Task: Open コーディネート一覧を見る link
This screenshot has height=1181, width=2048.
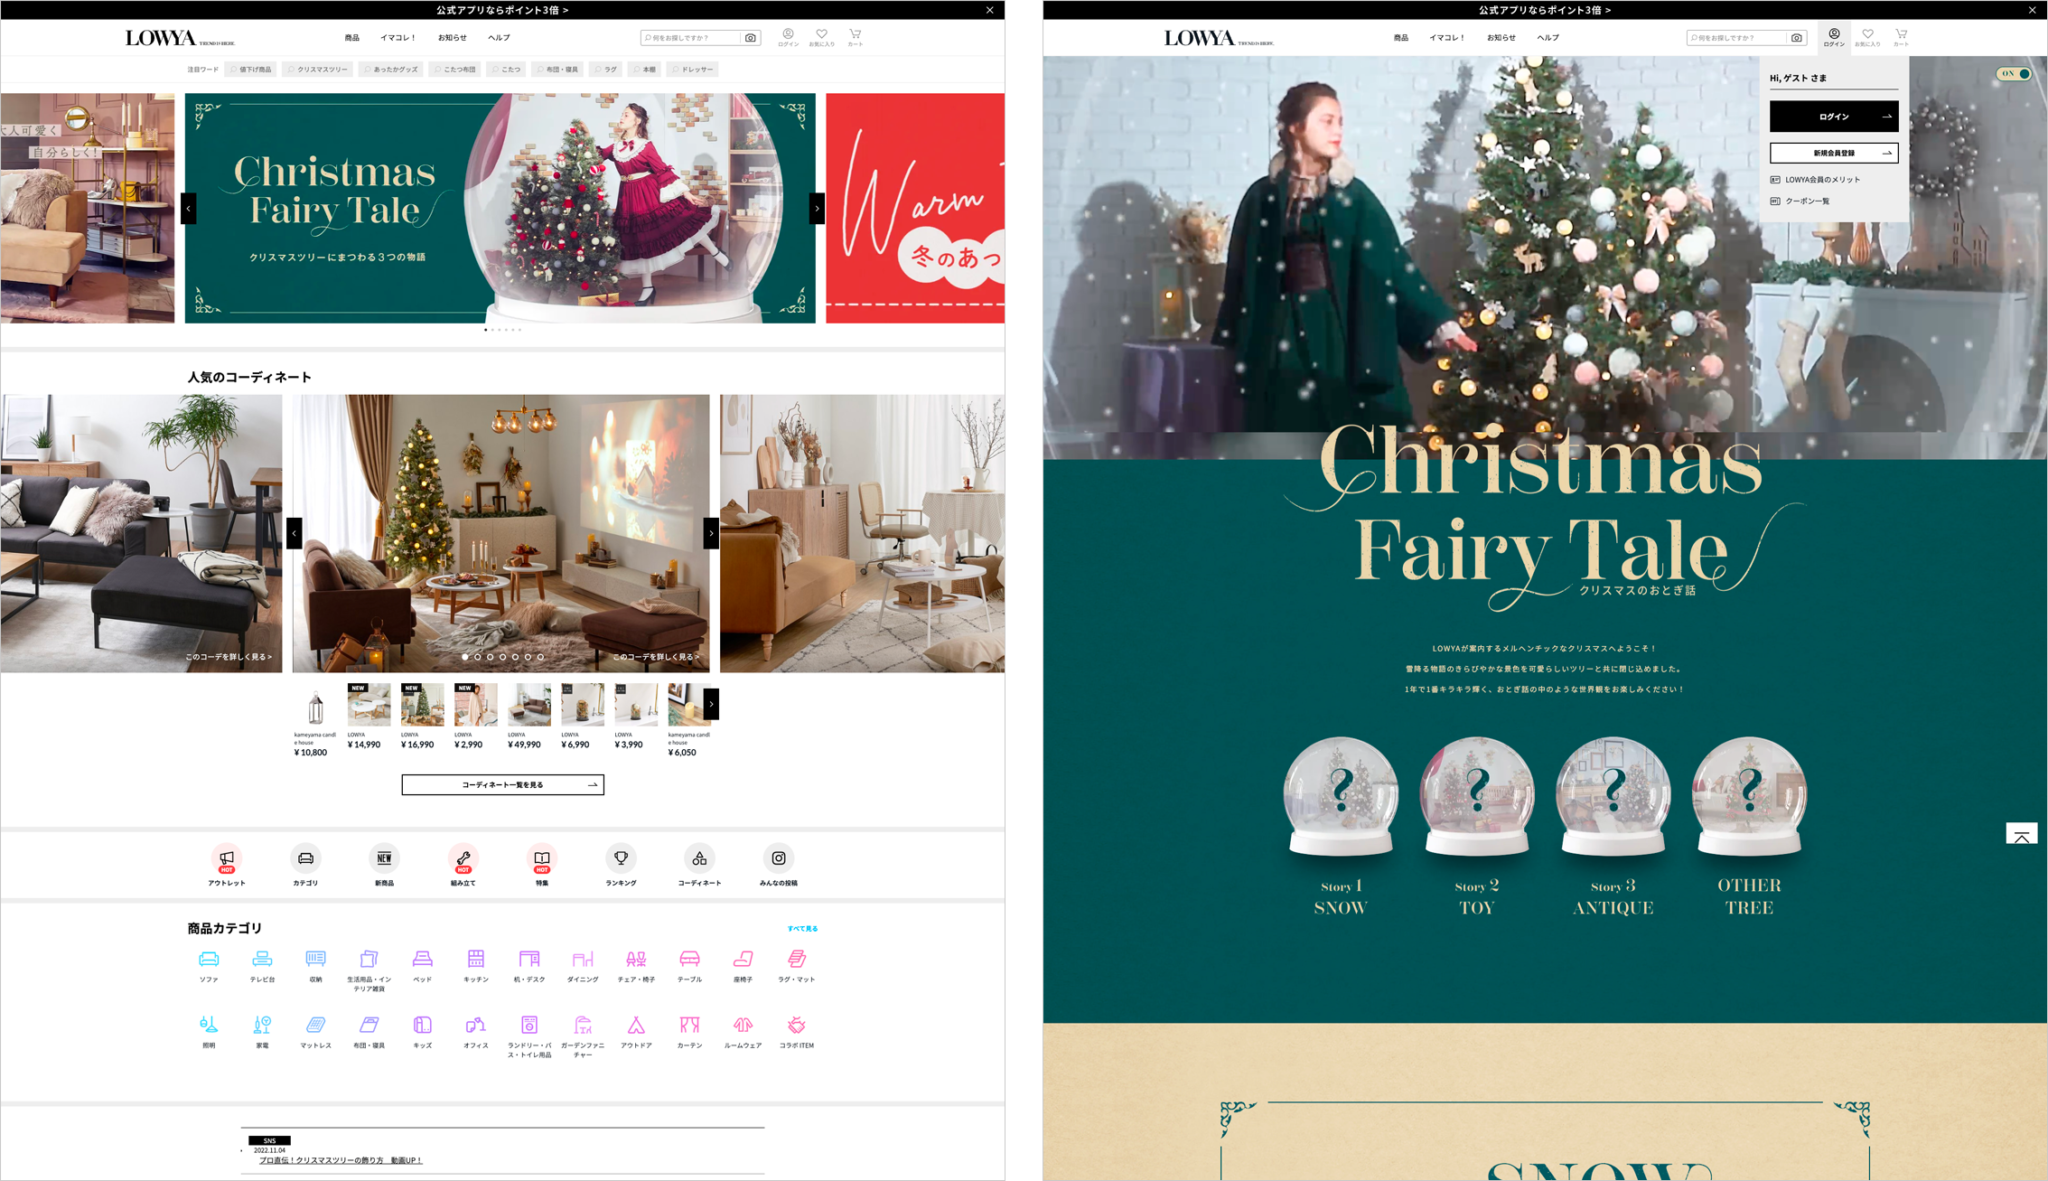Action: [502, 785]
